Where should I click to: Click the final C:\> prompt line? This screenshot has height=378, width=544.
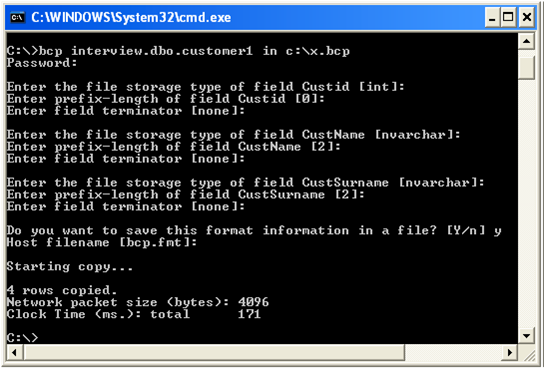(22, 337)
